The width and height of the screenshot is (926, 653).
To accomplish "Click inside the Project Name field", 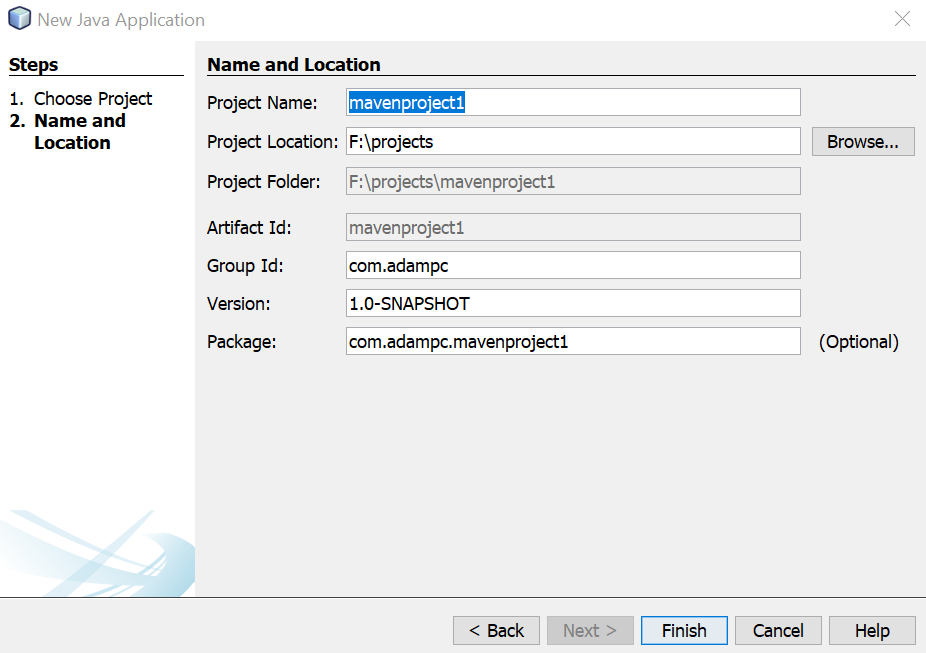I will click(x=573, y=102).
